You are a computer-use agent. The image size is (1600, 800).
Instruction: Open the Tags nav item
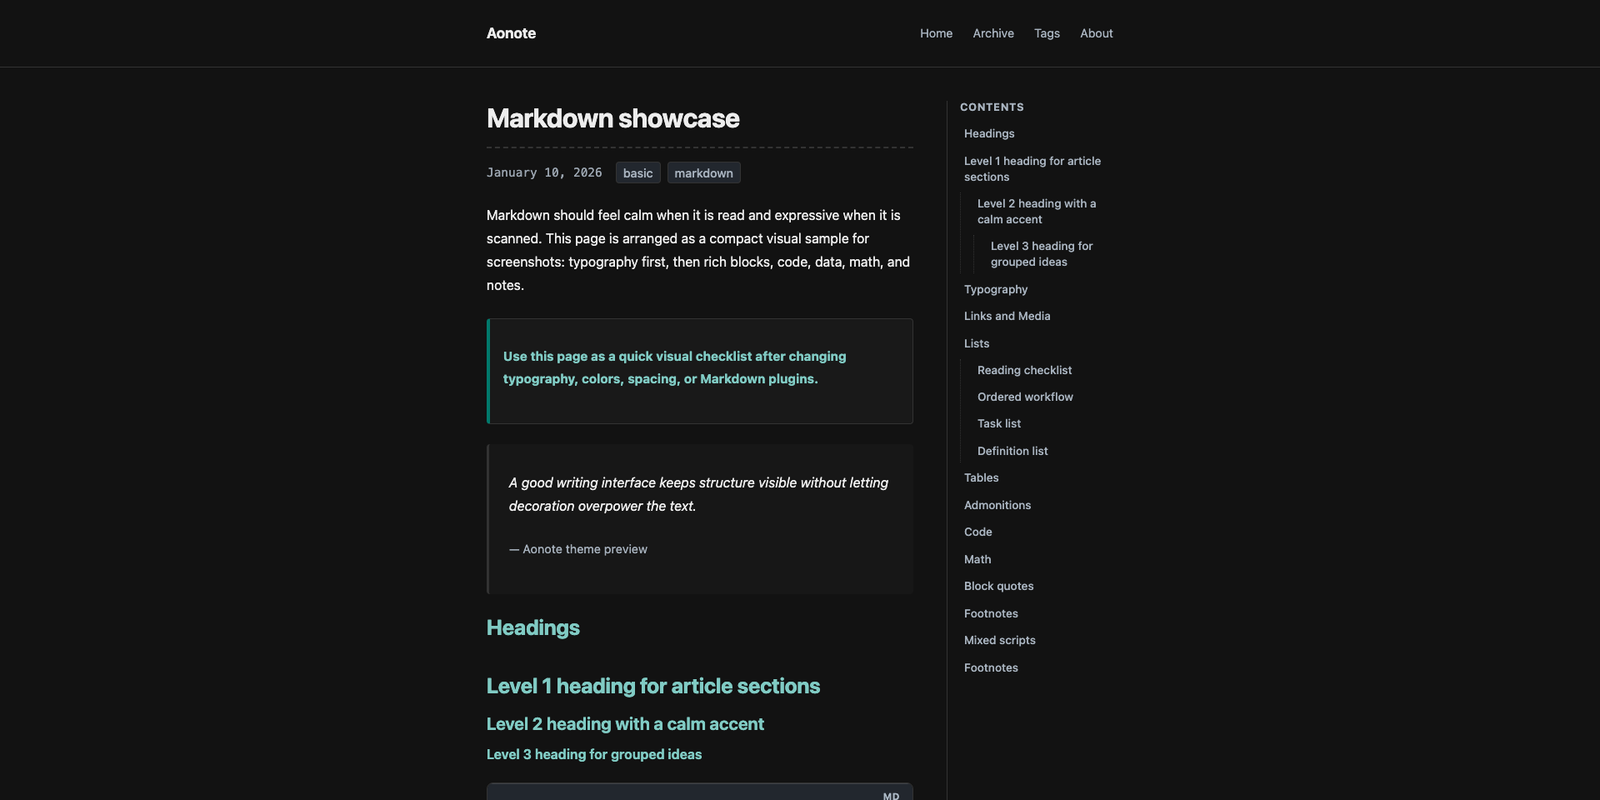pyautogui.click(x=1047, y=33)
